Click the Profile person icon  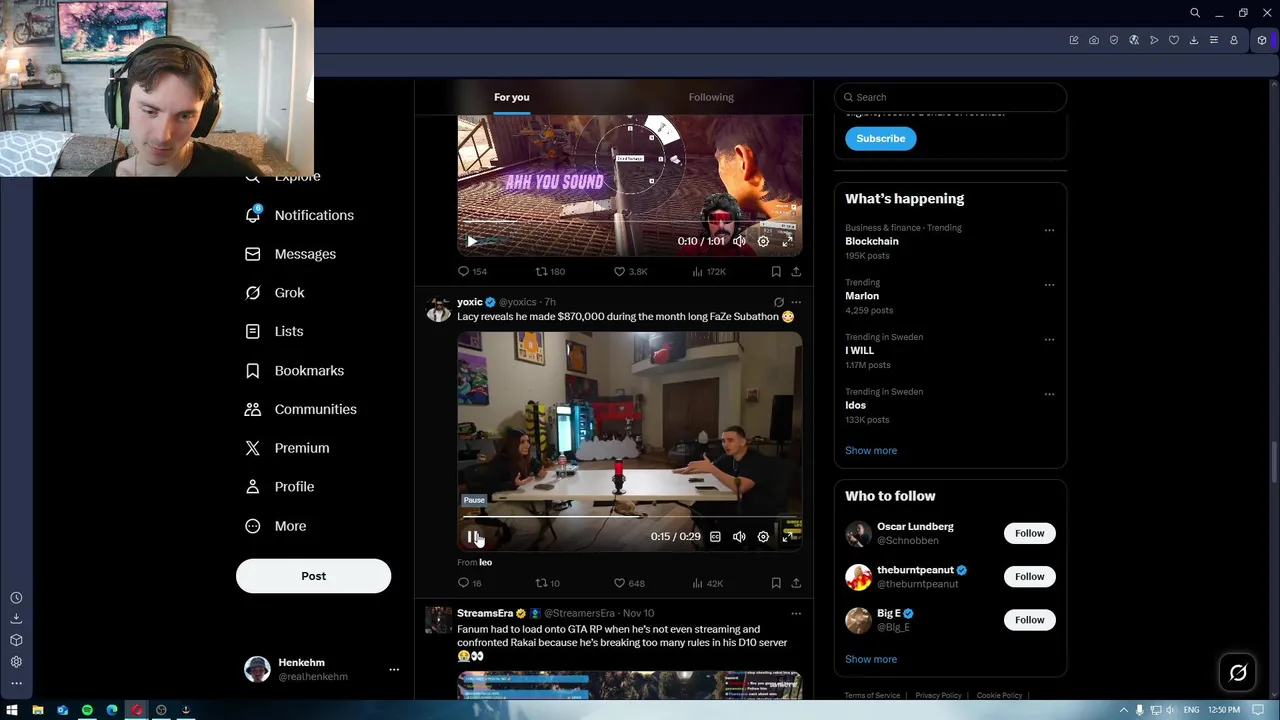253,487
